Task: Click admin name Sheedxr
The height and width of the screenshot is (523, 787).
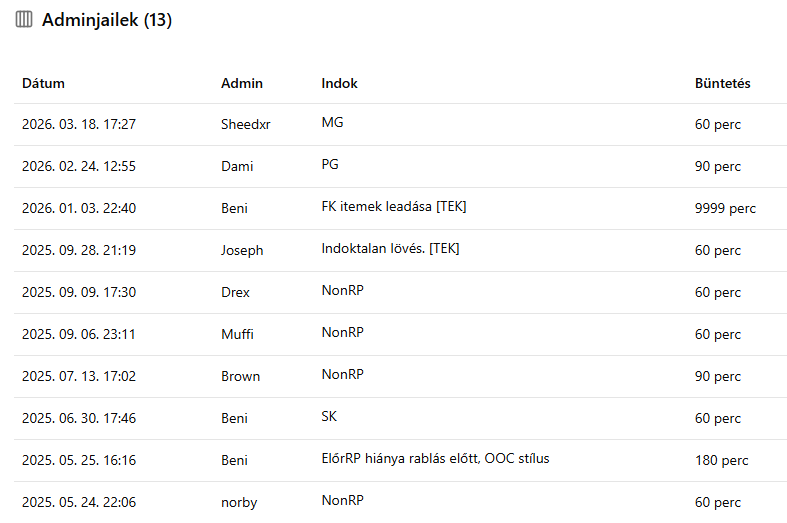Action: (x=246, y=125)
